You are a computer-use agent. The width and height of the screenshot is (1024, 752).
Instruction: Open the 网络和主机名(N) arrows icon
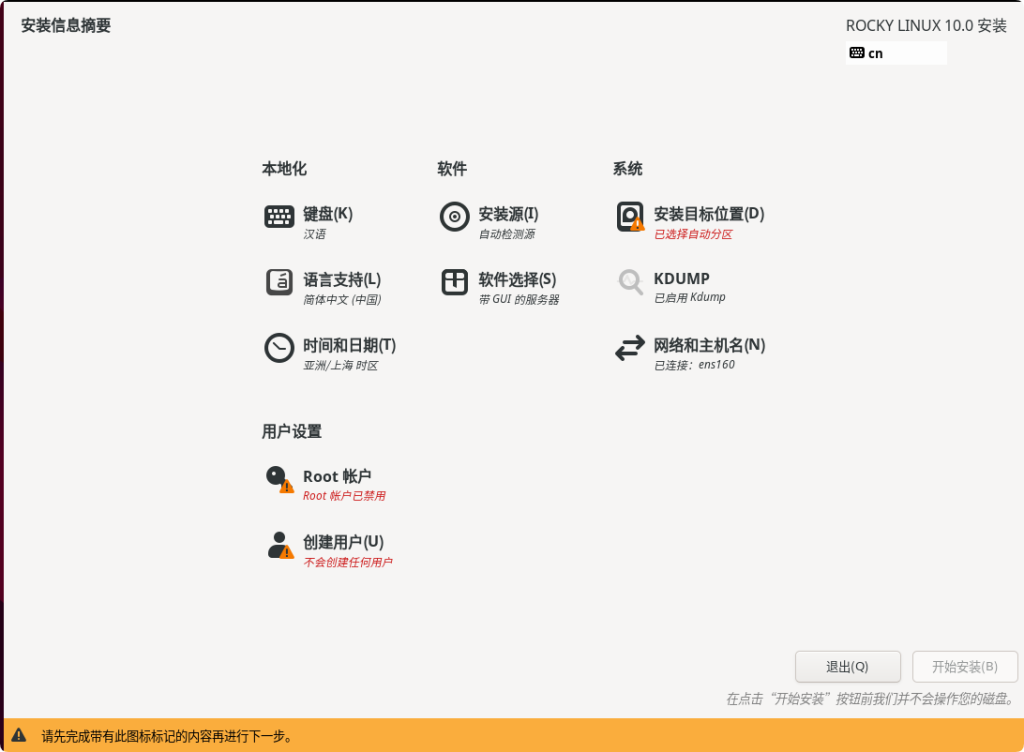click(629, 349)
